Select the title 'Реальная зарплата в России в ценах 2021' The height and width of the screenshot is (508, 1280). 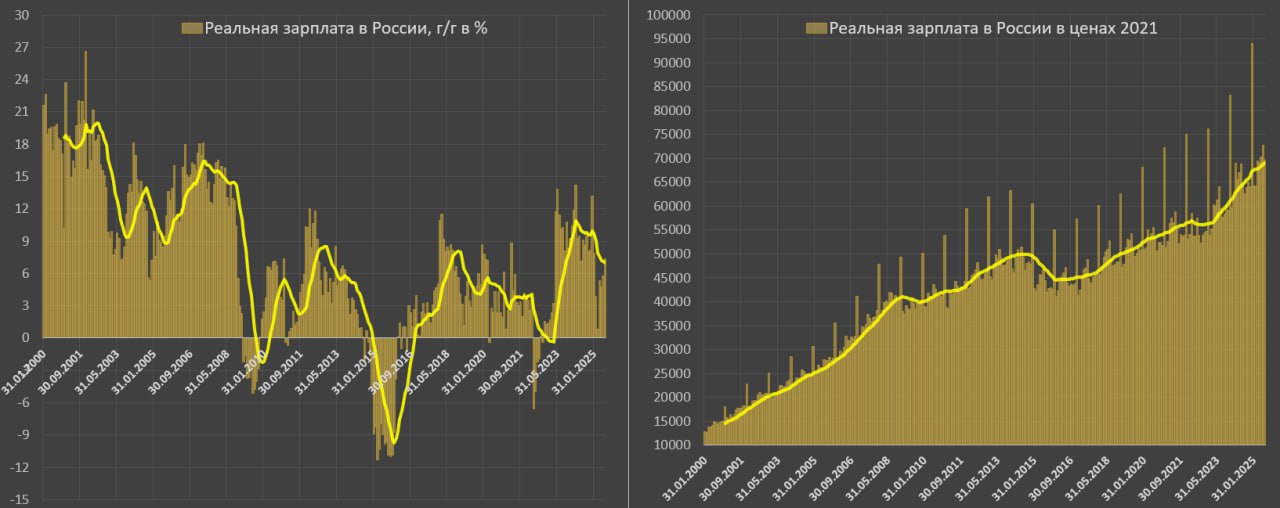tap(988, 29)
